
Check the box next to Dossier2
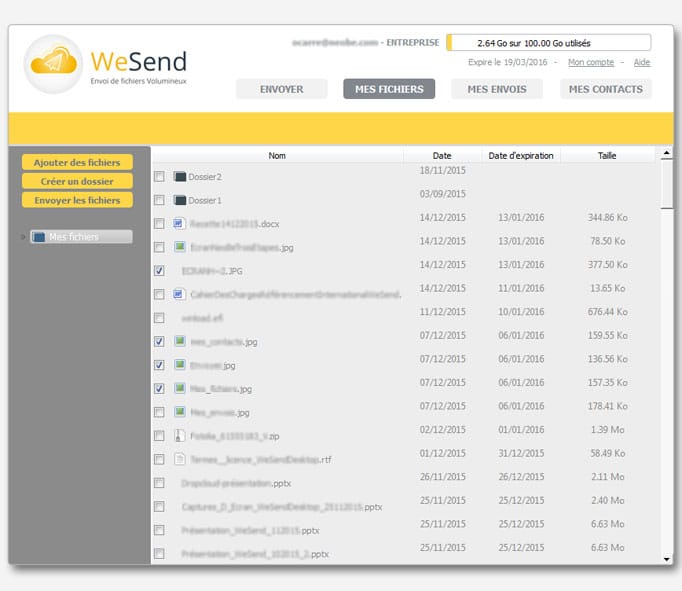click(x=159, y=177)
